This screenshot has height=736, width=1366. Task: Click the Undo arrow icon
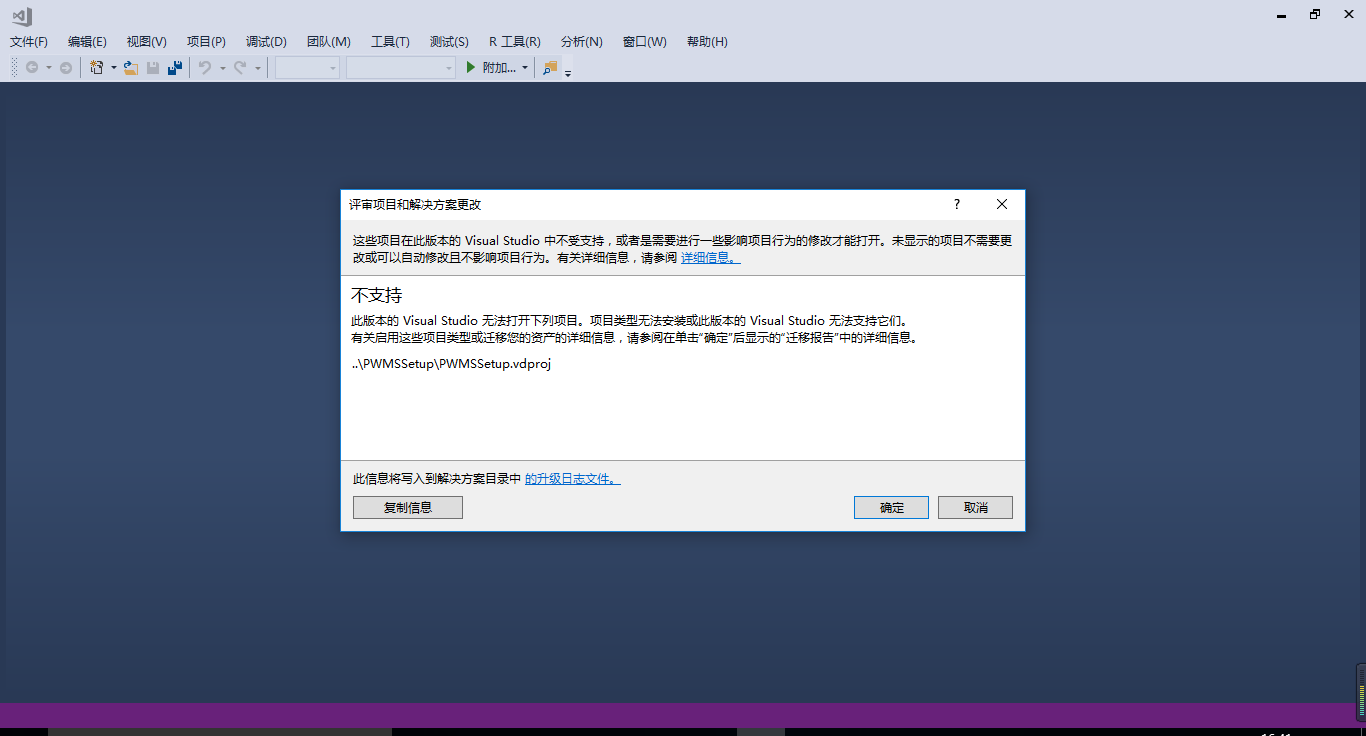(x=205, y=68)
